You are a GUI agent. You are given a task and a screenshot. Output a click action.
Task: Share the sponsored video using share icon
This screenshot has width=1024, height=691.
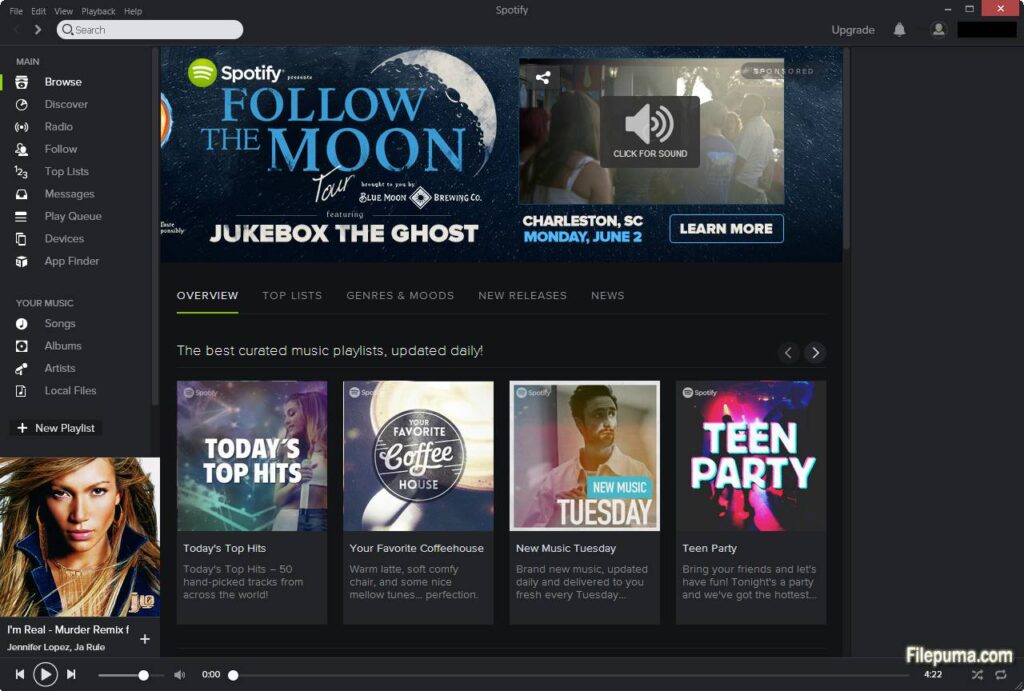click(x=542, y=77)
